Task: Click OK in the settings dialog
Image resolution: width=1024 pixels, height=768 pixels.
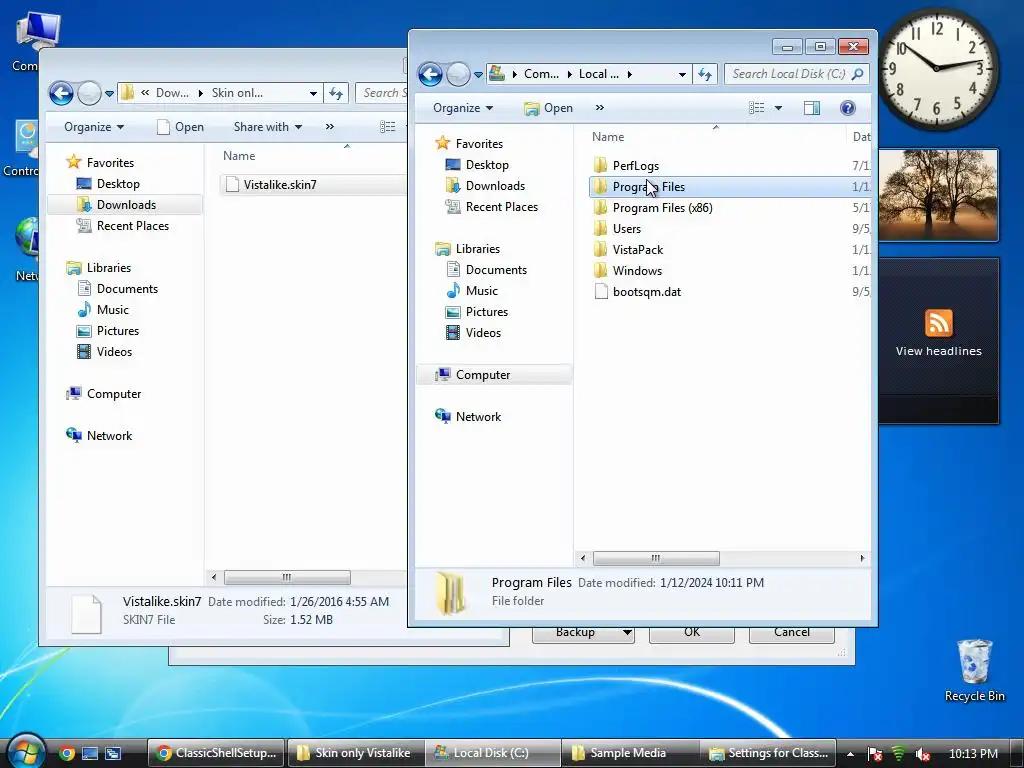Action: [692, 632]
